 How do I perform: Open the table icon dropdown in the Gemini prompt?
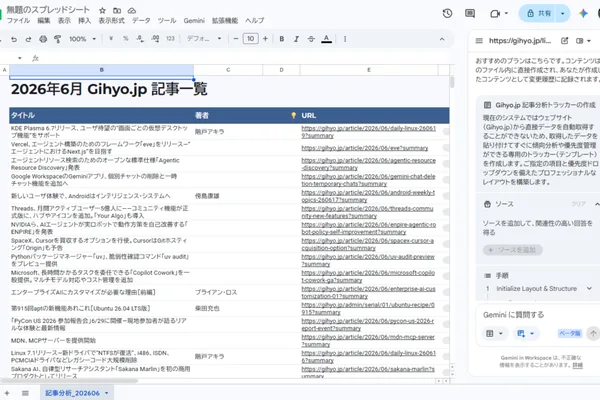click(x=494, y=333)
